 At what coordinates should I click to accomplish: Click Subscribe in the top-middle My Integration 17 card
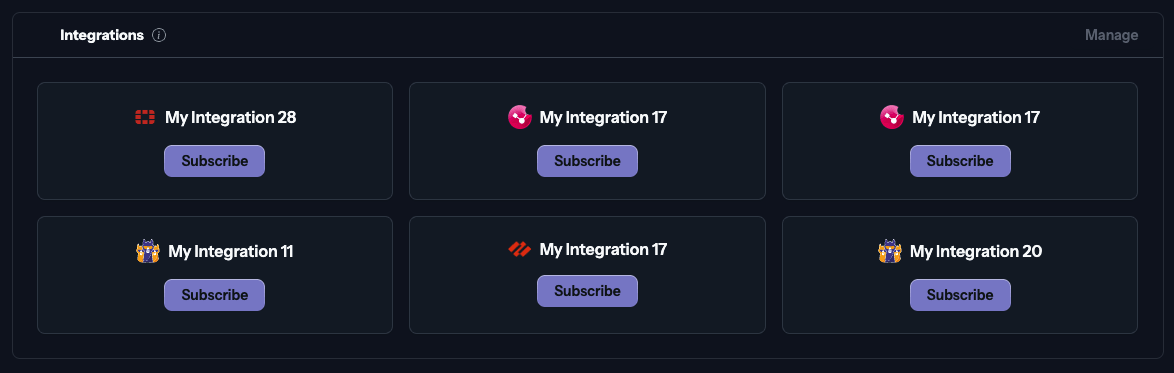pos(588,161)
